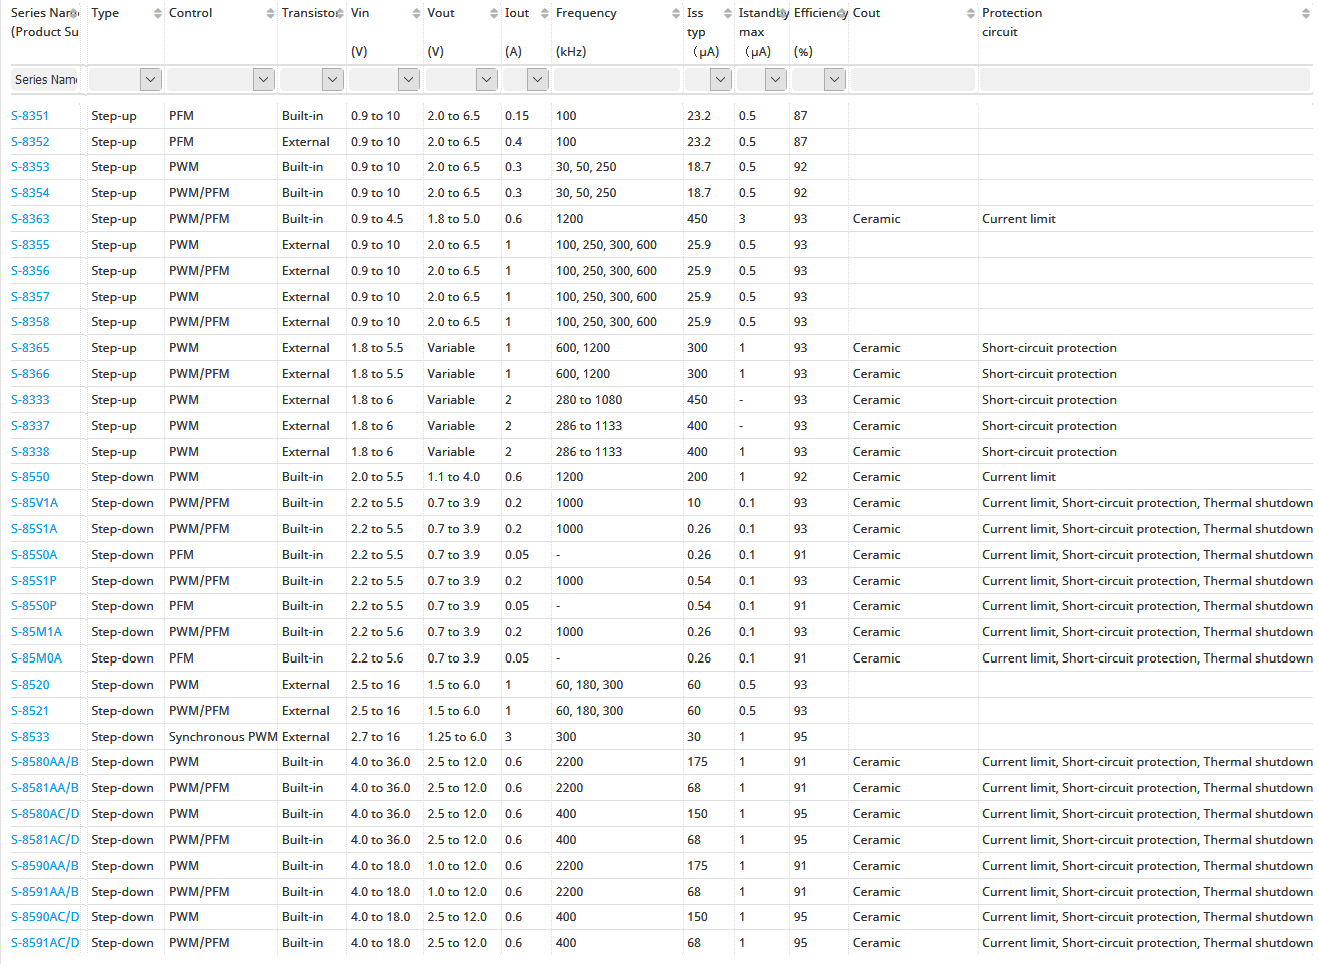
Task: Open the S-8333 series link
Action: 30,400
